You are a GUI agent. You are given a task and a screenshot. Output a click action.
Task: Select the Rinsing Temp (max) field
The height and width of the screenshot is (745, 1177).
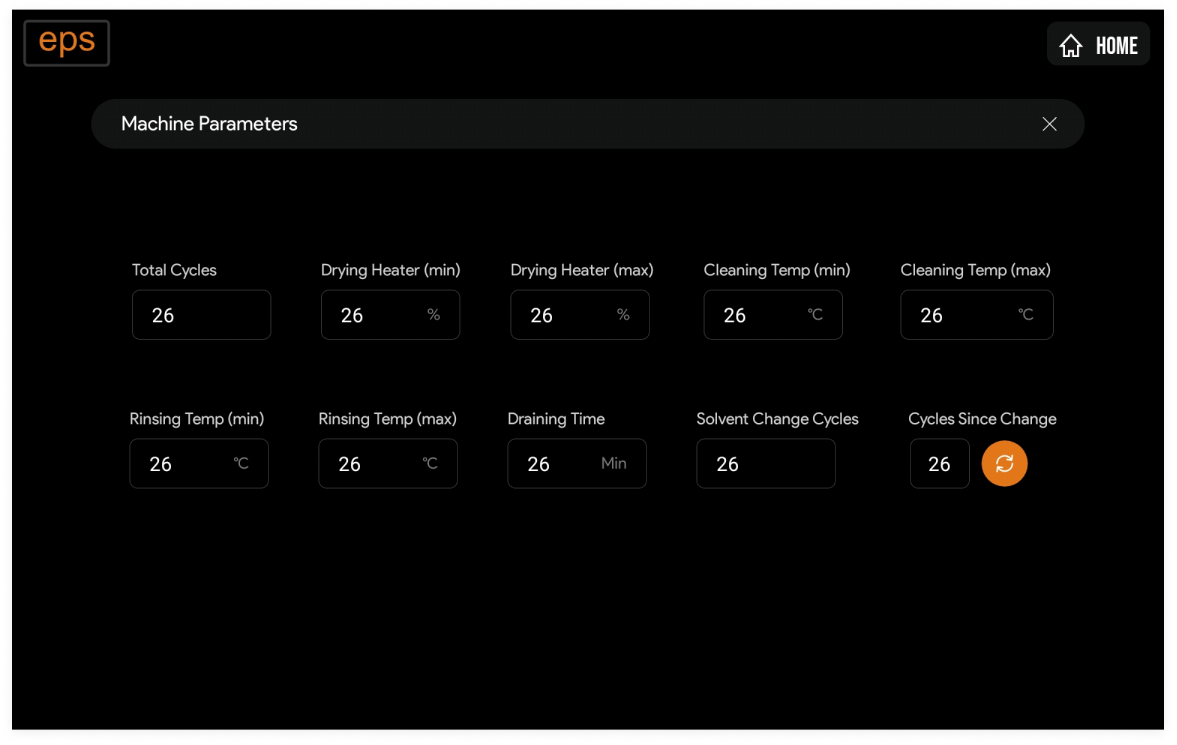(369, 464)
